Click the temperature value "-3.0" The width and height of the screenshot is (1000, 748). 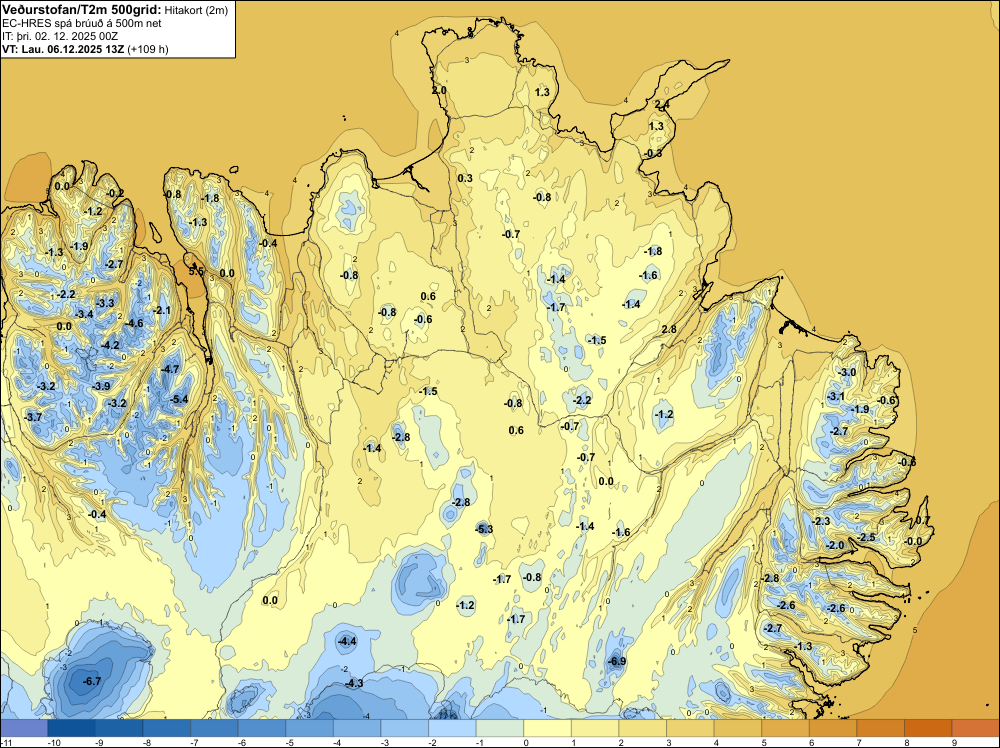847,372
